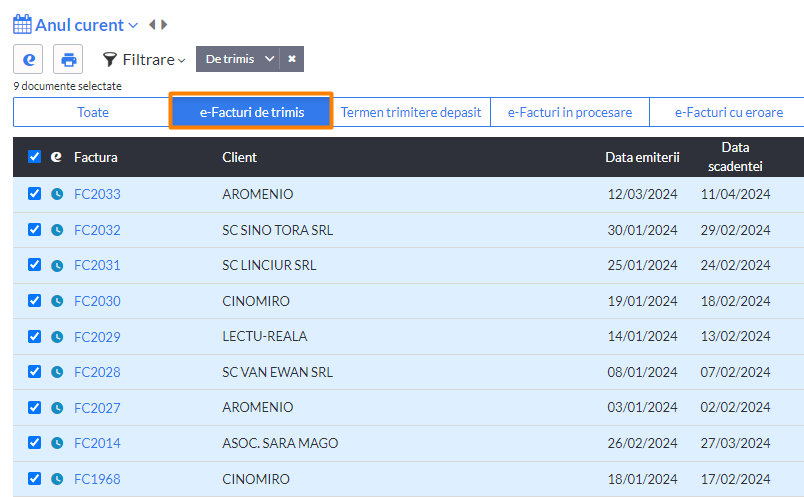
Task: Open invoice FC2030 link
Action: (97, 301)
